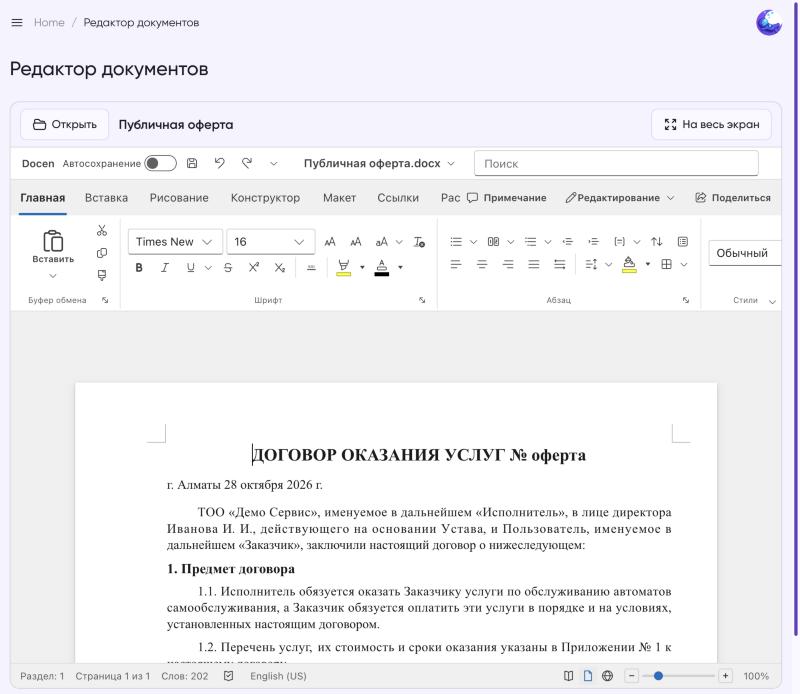Open font size 16 dropdown

coord(270,242)
